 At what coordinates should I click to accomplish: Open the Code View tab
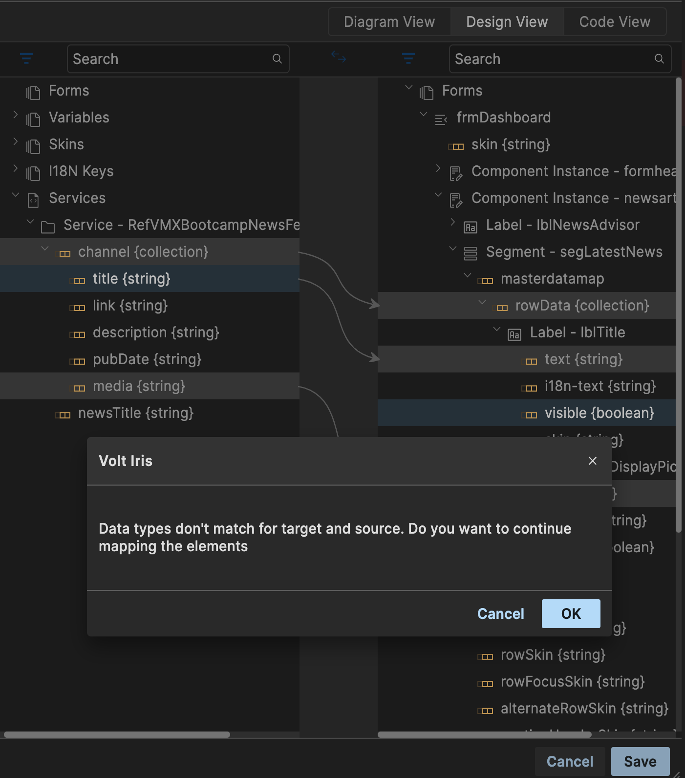click(614, 22)
